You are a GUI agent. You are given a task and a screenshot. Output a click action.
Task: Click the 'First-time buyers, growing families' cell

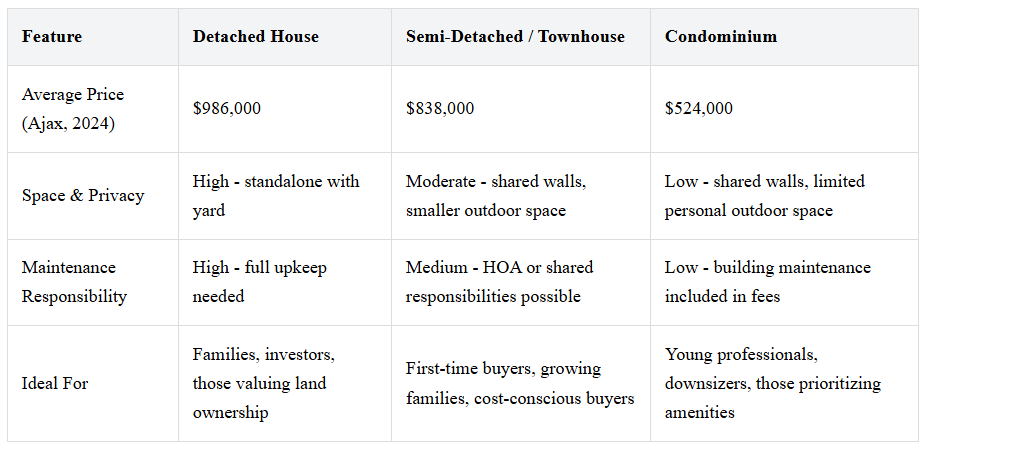520,383
